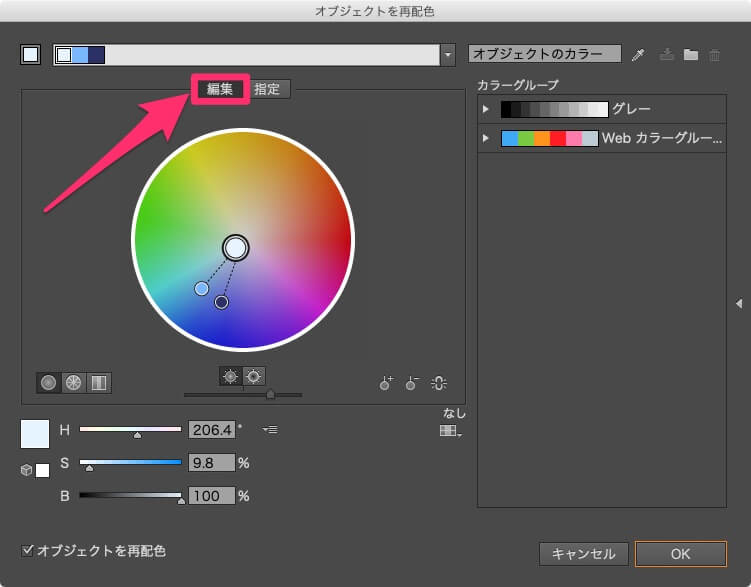
Task: Toggle the link harmony colors icon
Action: [x=439, y=383]
